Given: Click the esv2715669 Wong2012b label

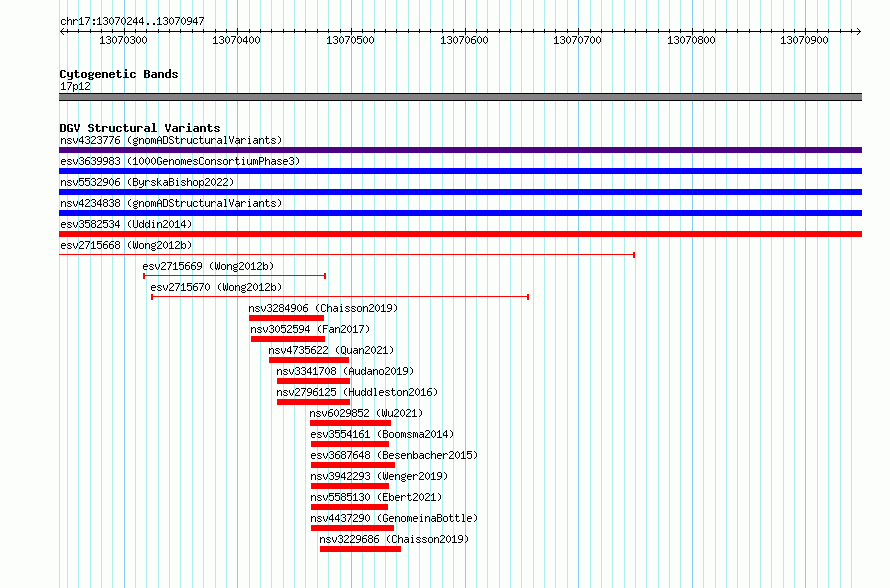Looking at the screenshot, I should pyautogui.click(x=208, y=266).
